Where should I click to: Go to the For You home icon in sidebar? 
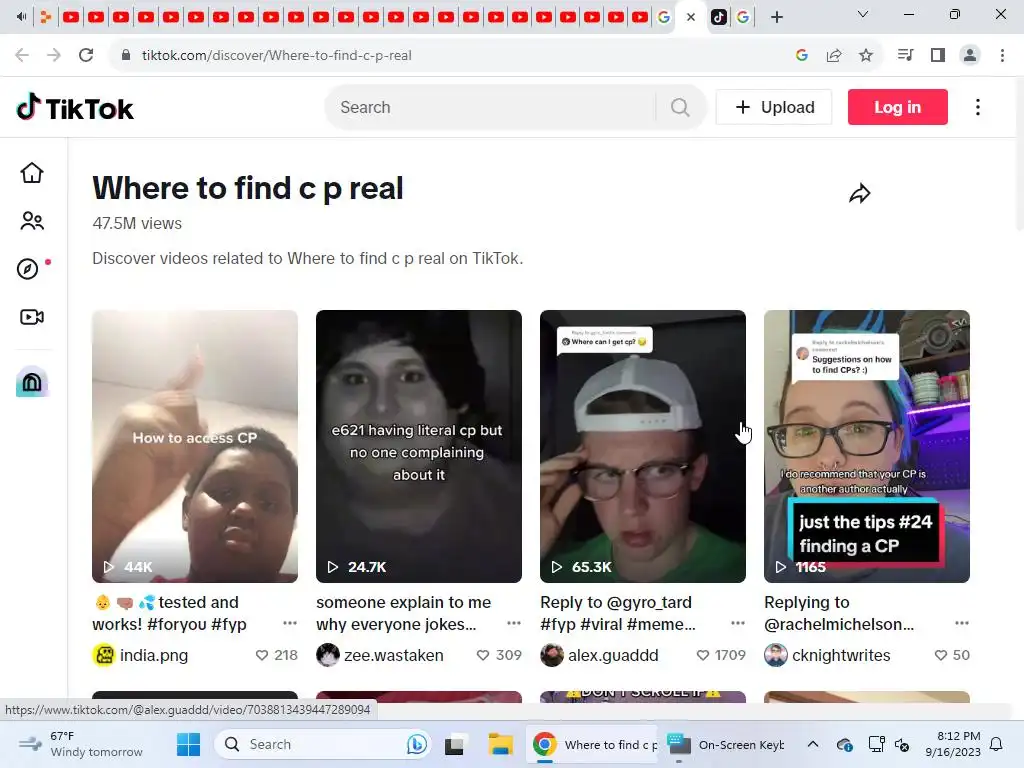point(31,173)
